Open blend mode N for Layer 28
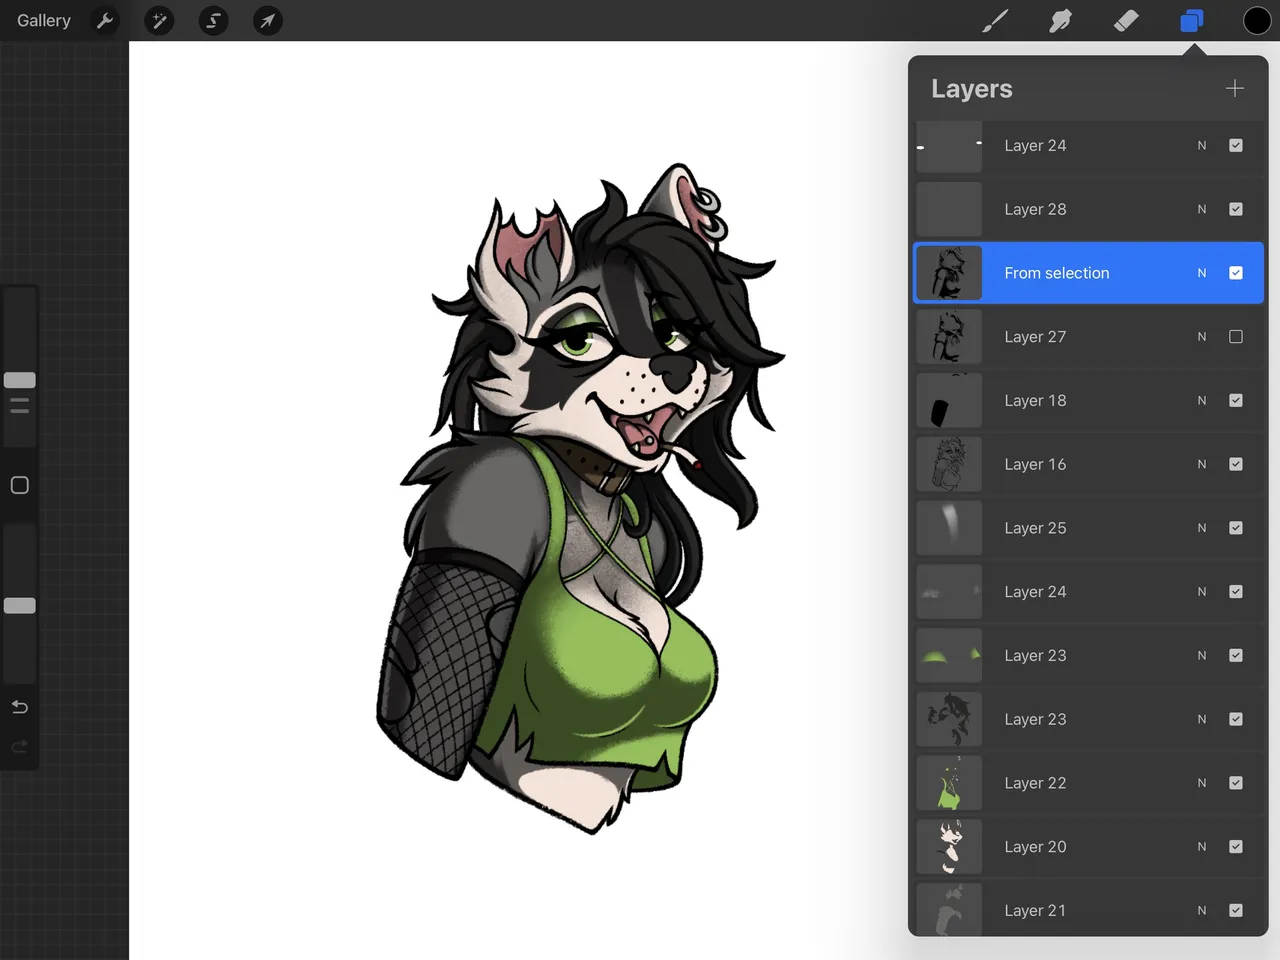 (1202, 209)
